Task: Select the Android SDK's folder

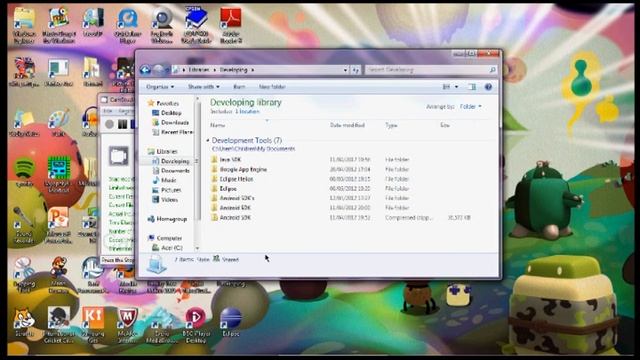Action: point(237,198)
